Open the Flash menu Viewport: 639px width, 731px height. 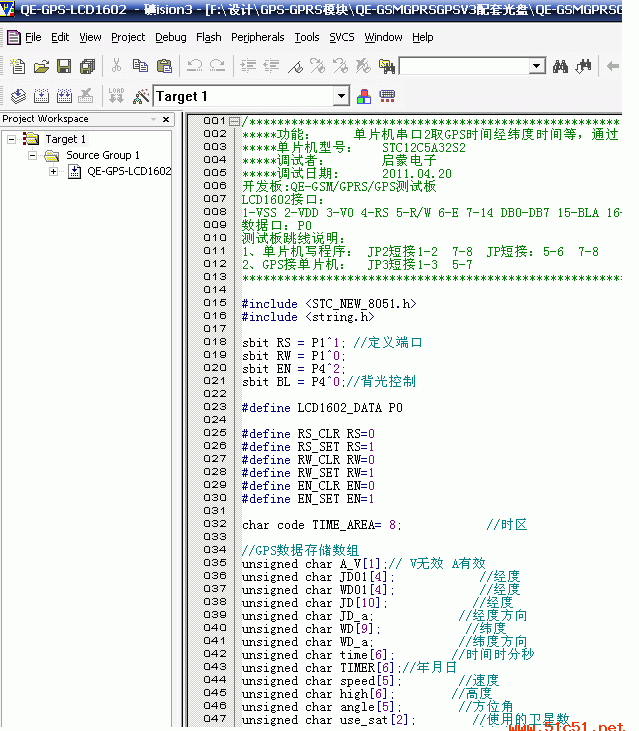point(209,37)
